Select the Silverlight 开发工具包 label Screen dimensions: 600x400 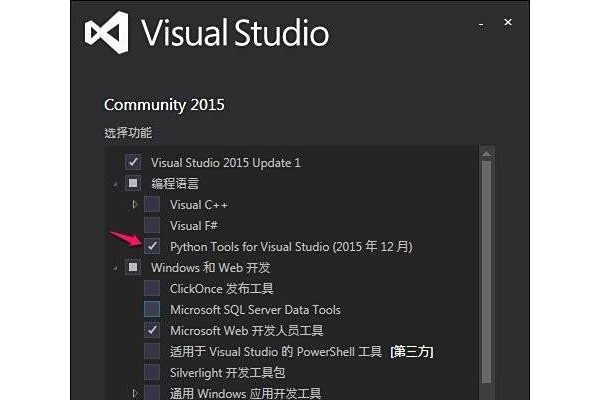point(228,373)
